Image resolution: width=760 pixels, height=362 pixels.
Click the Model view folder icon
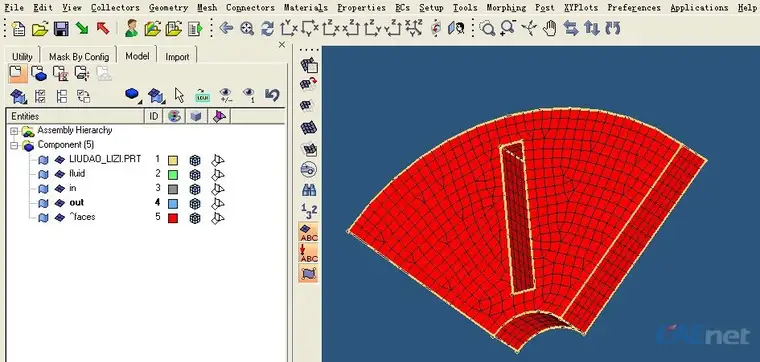(x=18, y=74)
